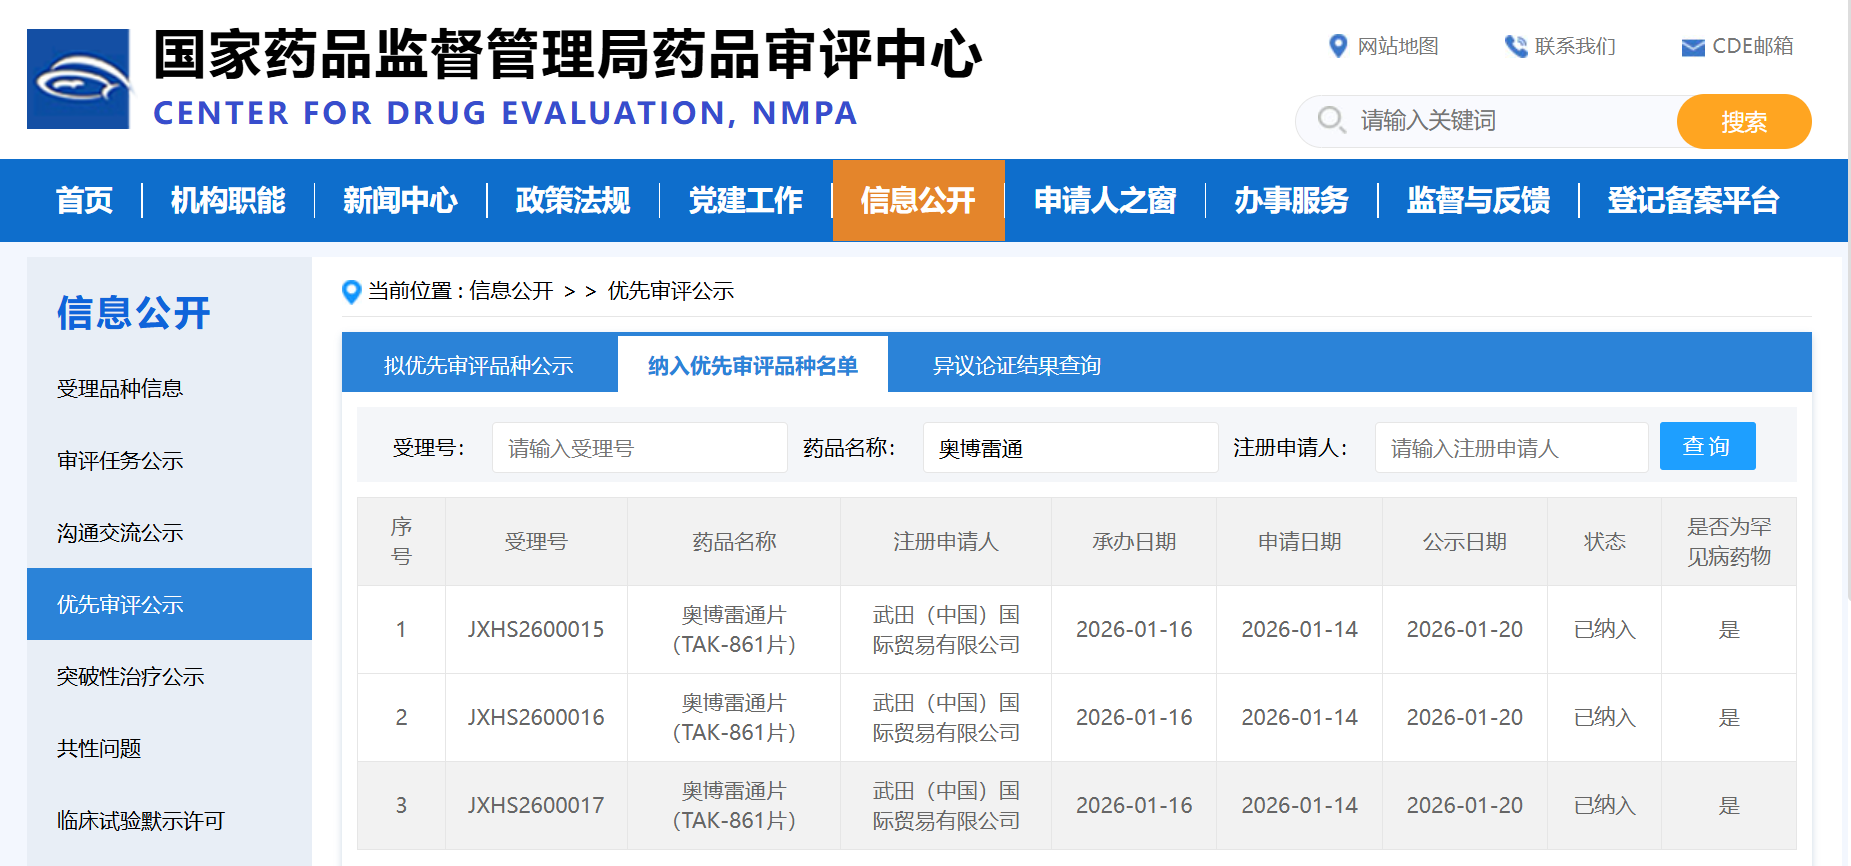Open the 办事服务 menu
The width and height of the screenshot is (1851, 866).
(1291, 200)
